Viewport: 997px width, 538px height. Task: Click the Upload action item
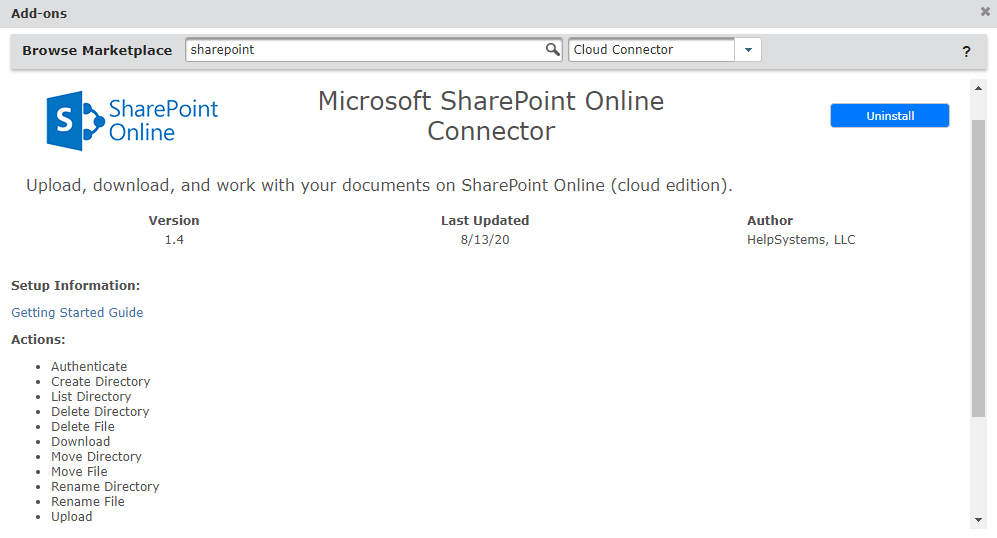pos(71,516)
